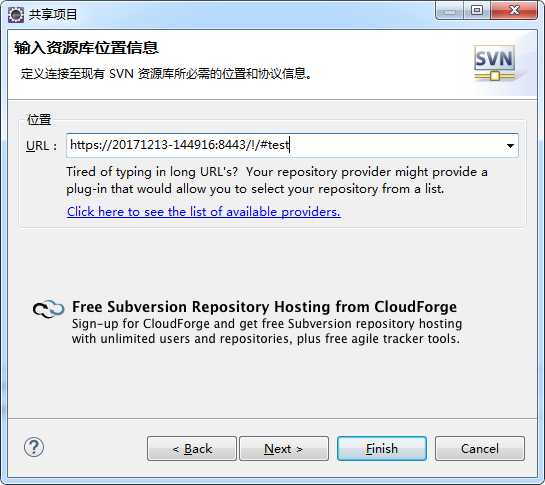Click the URL field label
545x485 pixels.
pos(41,146)
